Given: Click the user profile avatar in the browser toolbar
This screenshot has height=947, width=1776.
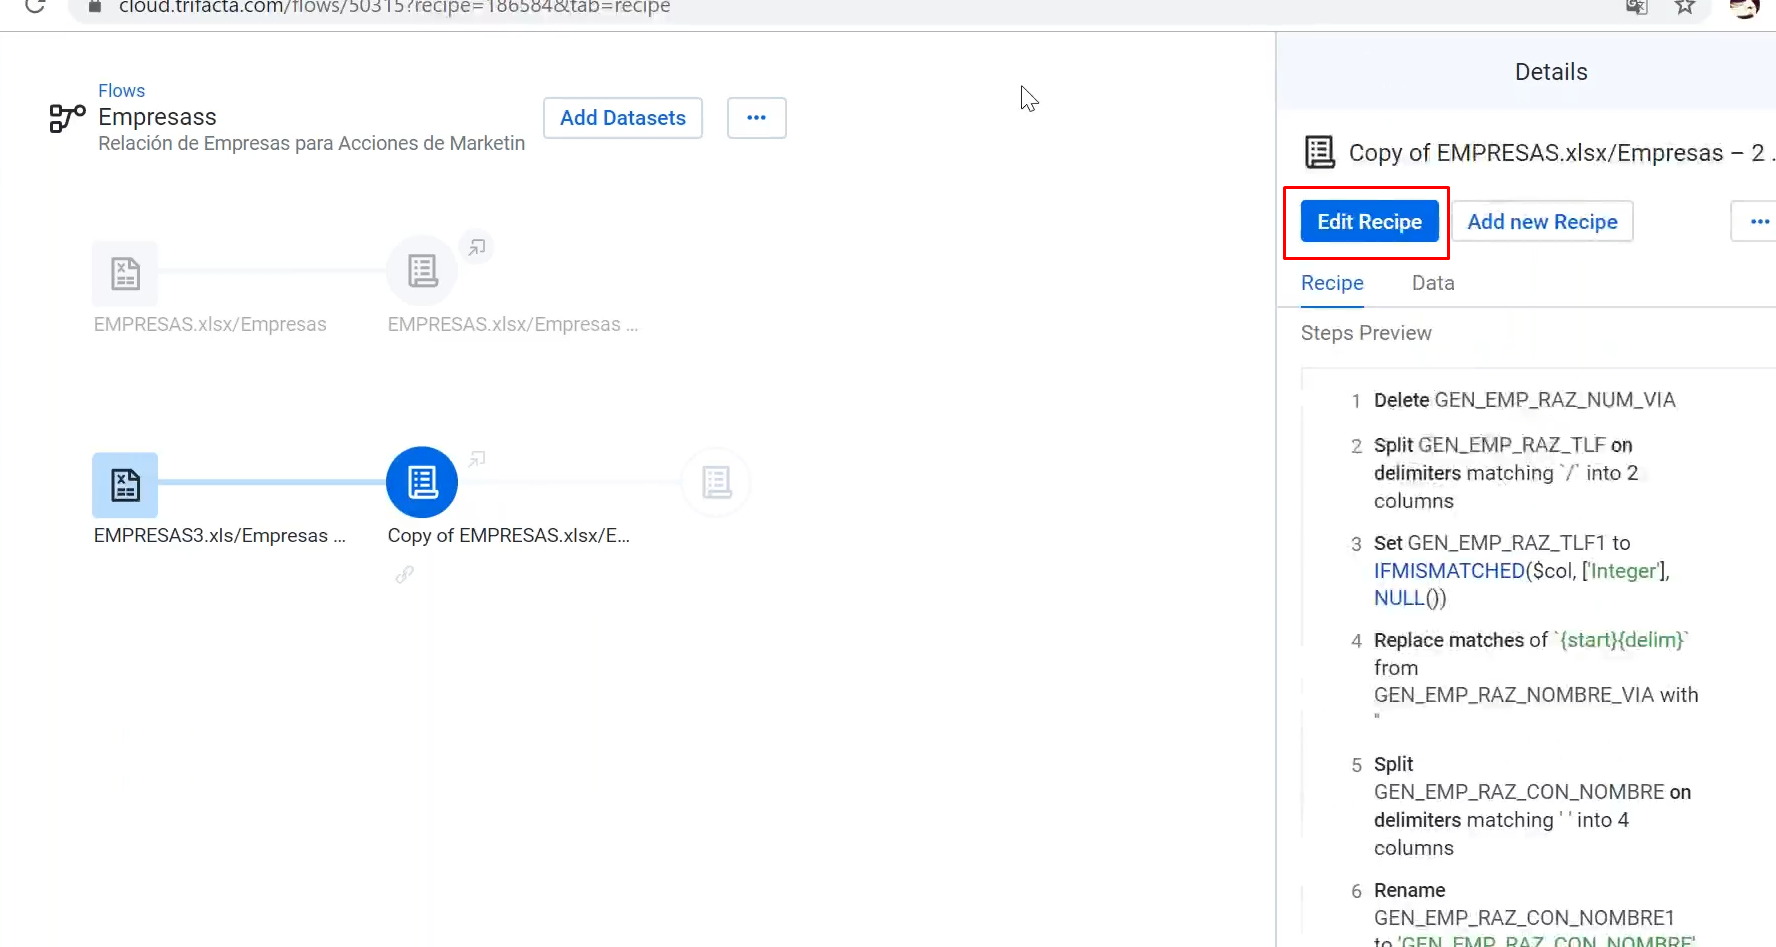Looking at the screenshot, I should point(1746,10).
